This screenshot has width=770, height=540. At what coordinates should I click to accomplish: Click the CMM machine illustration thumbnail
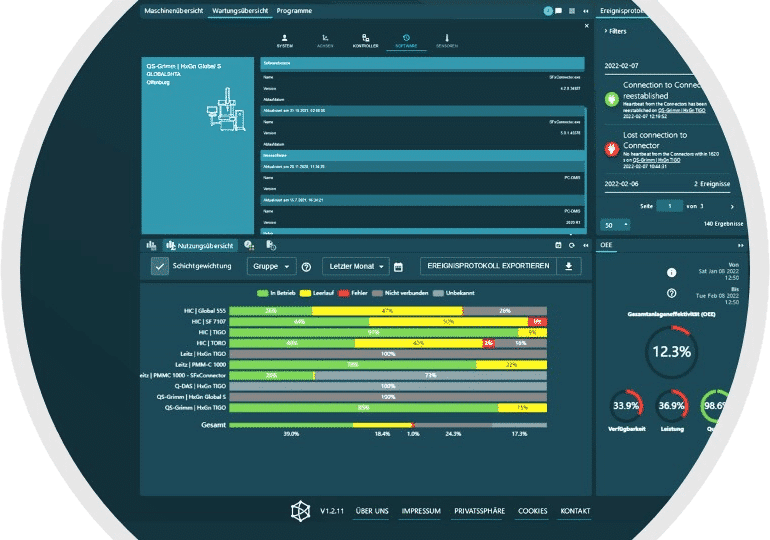pos(226,109)
